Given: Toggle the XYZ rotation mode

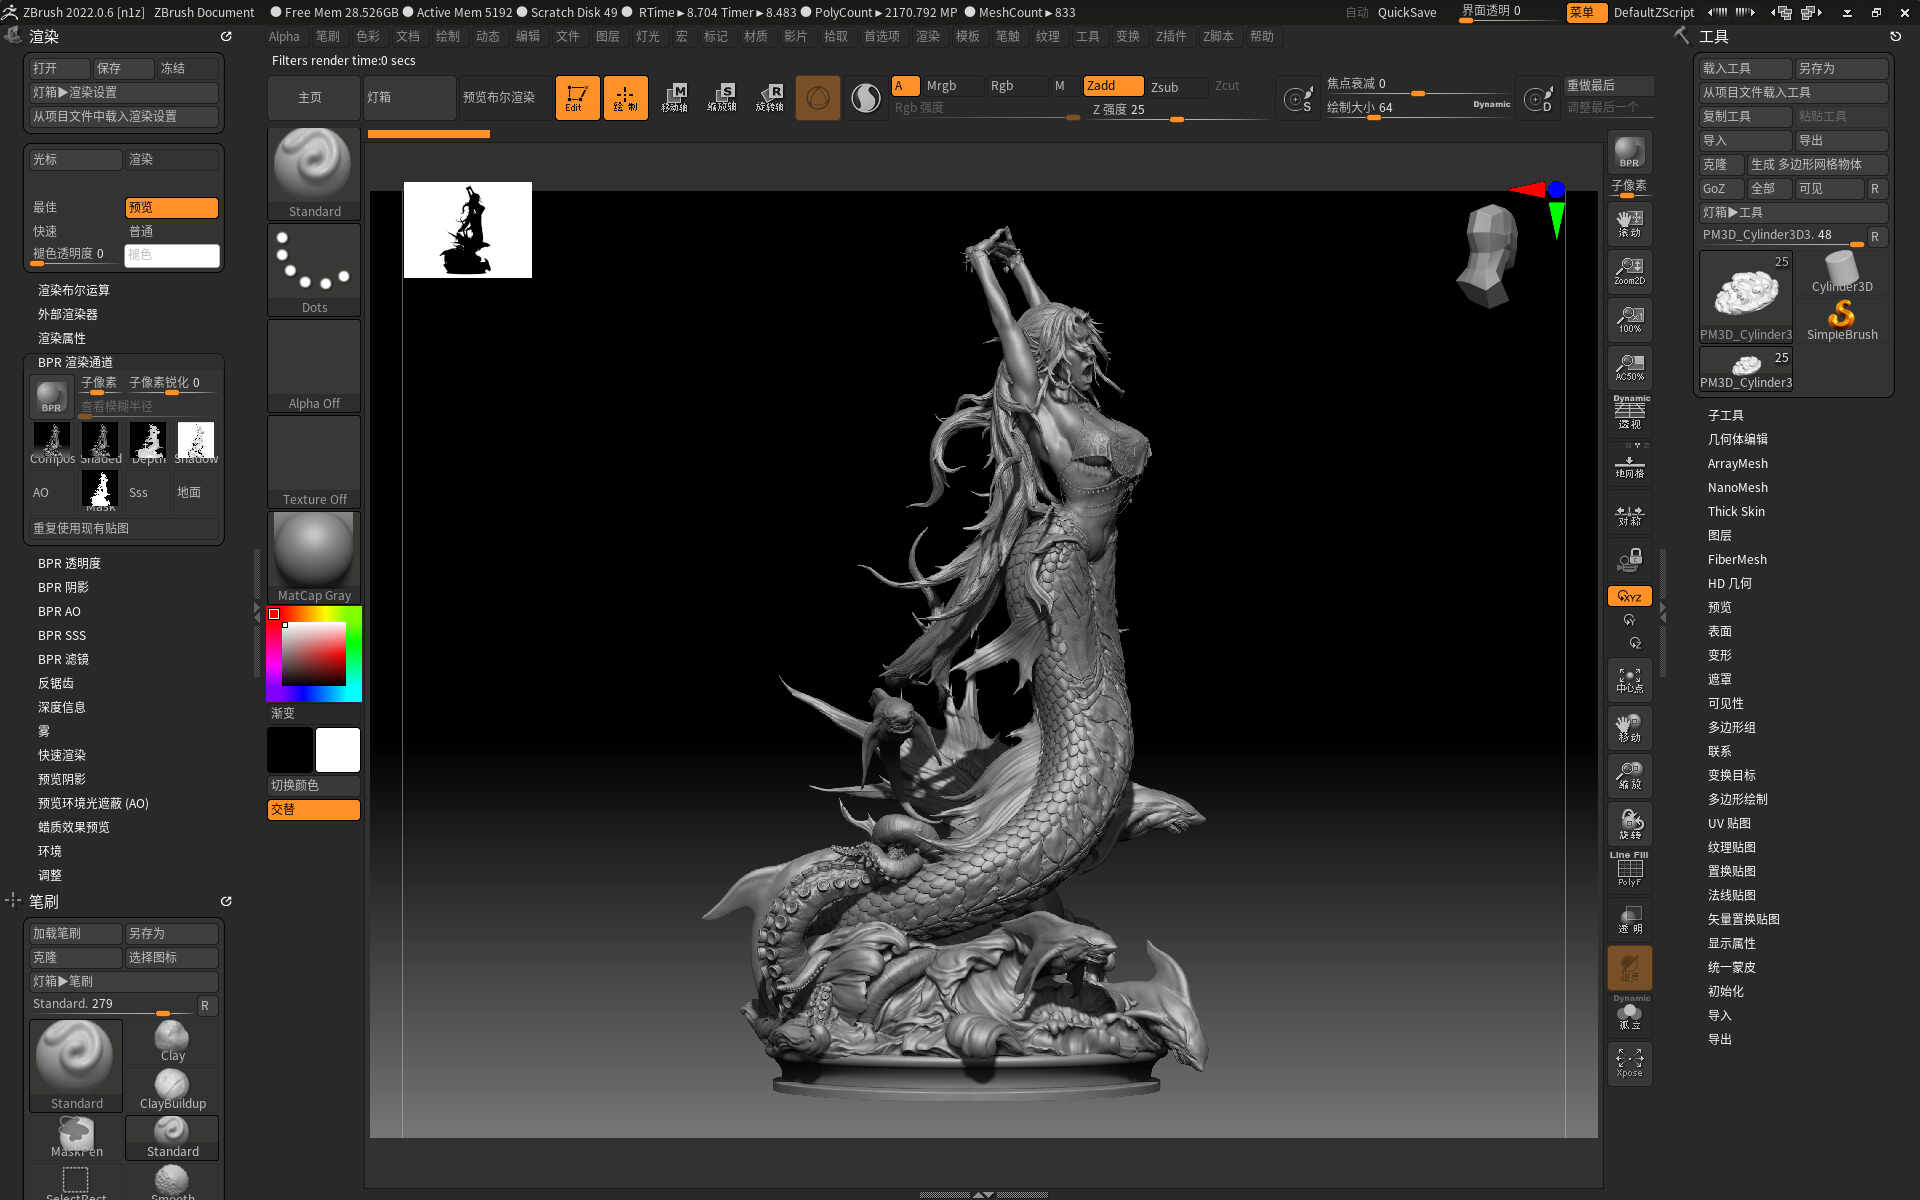Looking at the screenshot, I should click(x=1629, y=596).
